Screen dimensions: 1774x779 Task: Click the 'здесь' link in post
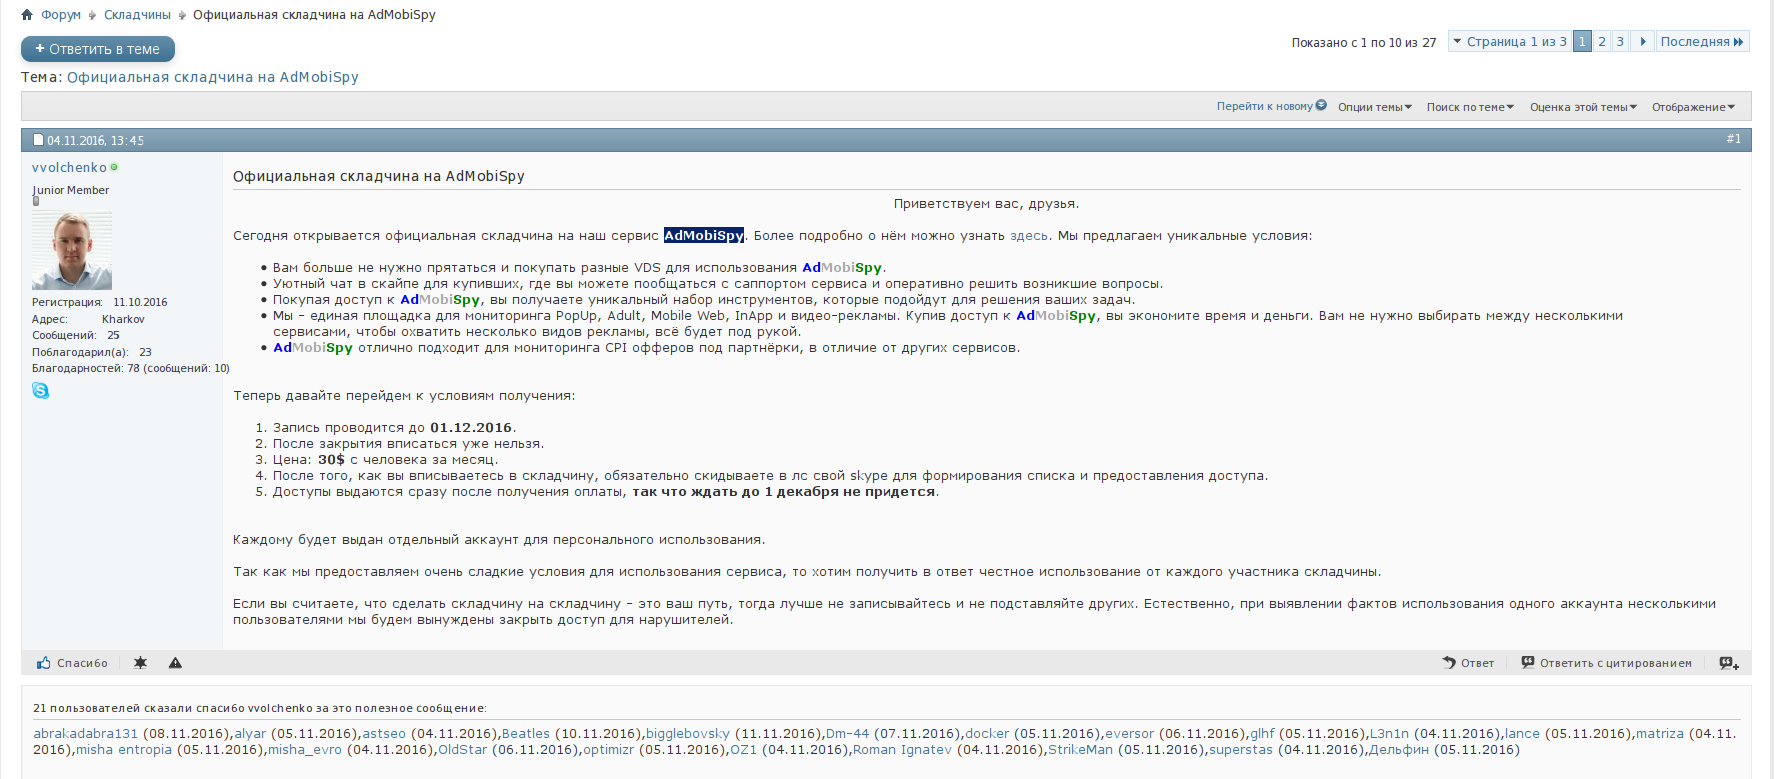[x=1029, y=235]
